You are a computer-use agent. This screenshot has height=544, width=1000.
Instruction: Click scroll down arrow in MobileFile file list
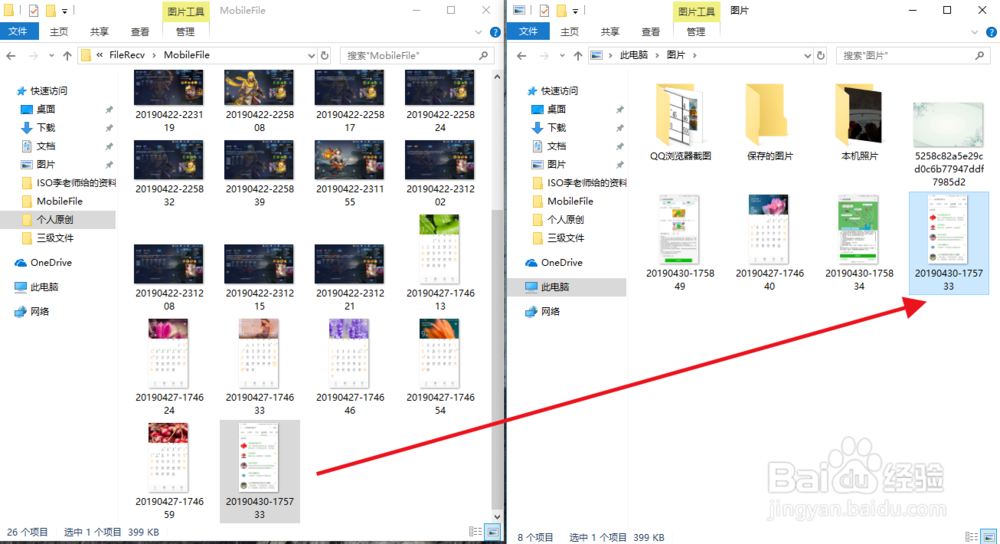[497, 517]
